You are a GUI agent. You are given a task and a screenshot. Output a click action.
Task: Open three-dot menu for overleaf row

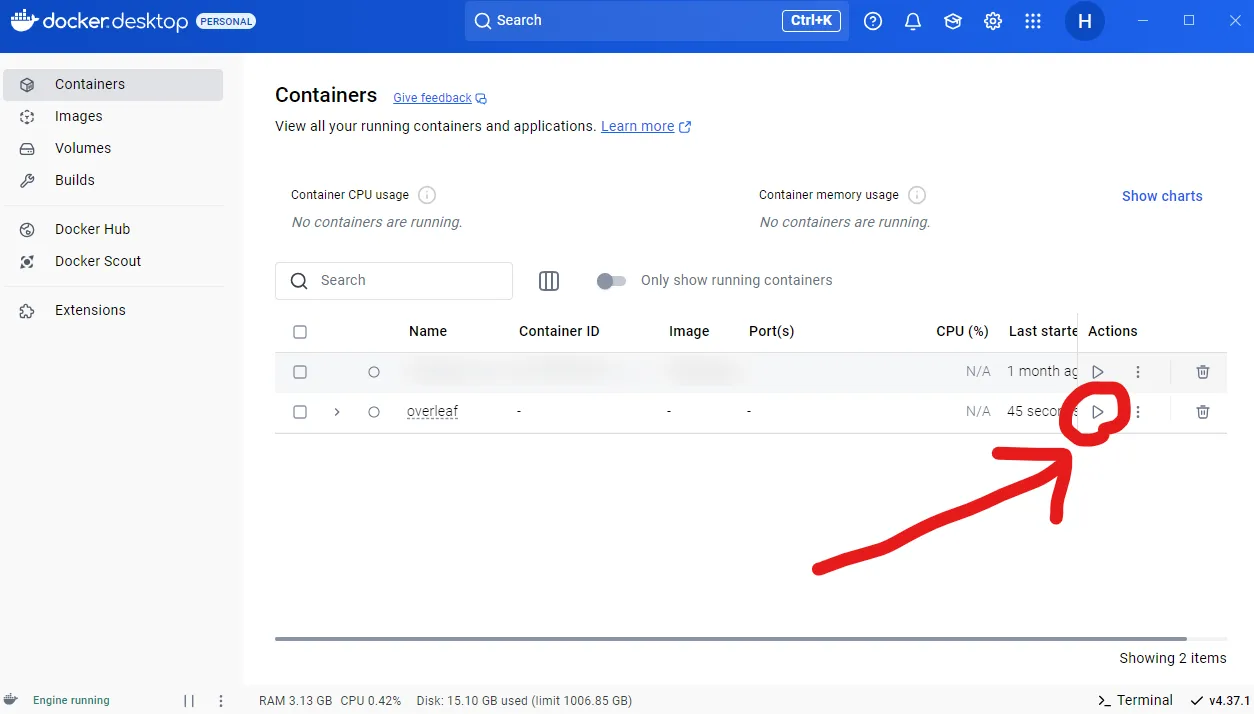1138,412
